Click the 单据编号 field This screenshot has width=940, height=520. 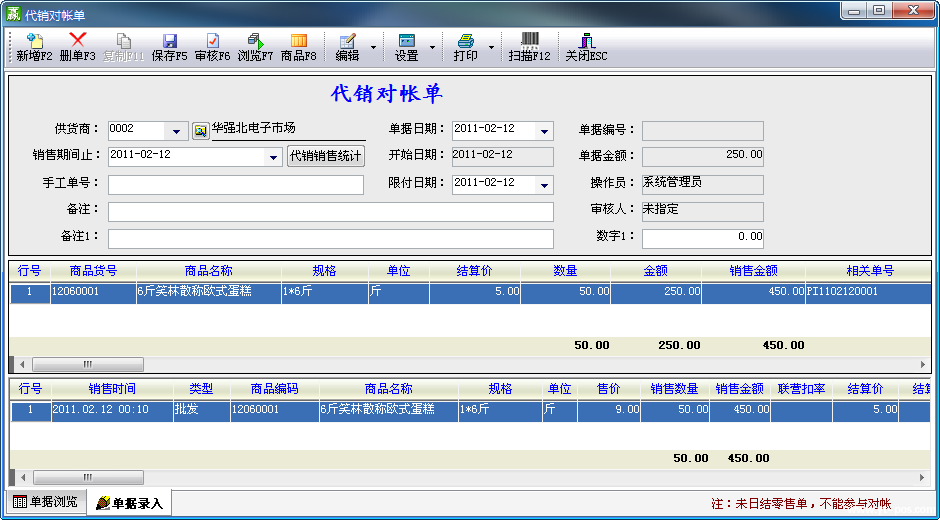coord(703,131)
